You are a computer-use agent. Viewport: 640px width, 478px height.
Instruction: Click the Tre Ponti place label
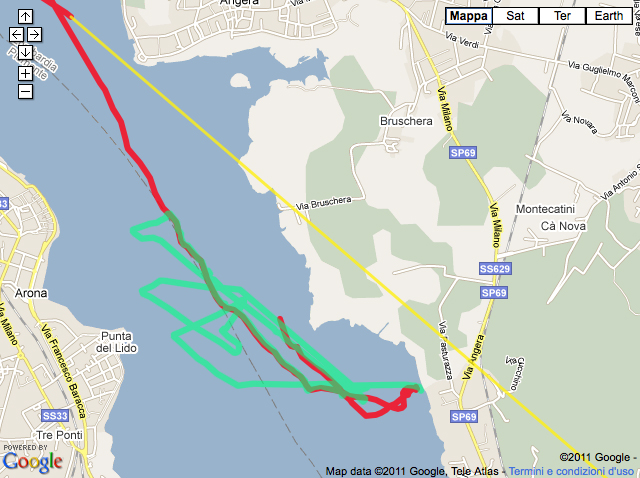[x=60, y=435]
